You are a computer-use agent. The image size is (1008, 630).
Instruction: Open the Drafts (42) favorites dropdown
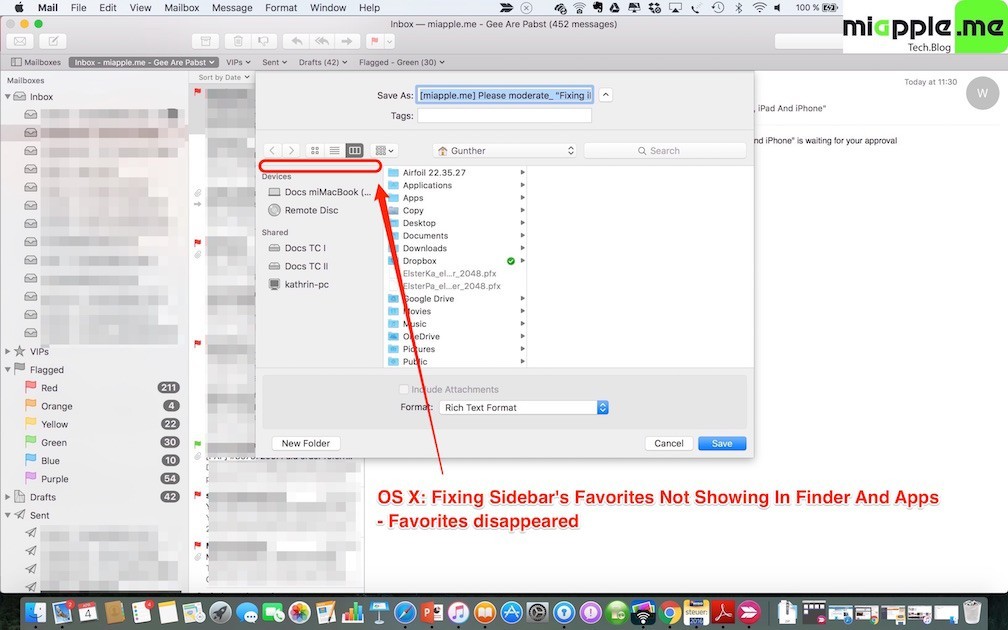click(323, 62)
